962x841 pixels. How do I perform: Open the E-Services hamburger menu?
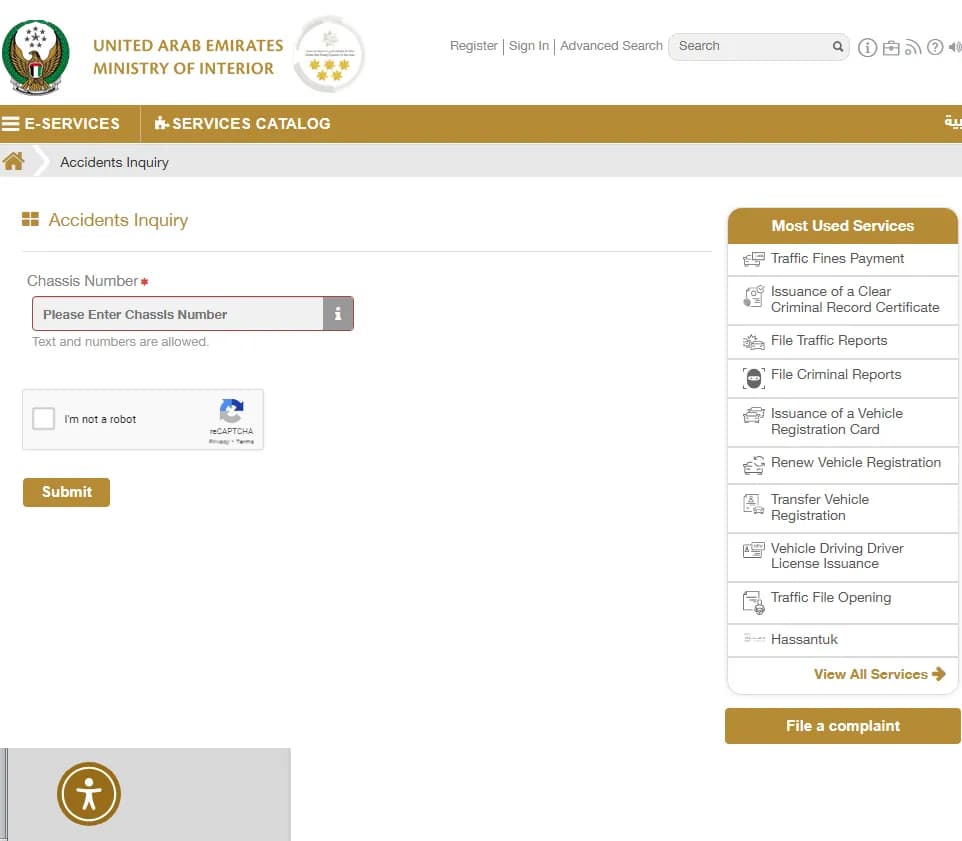click(61, 124)
